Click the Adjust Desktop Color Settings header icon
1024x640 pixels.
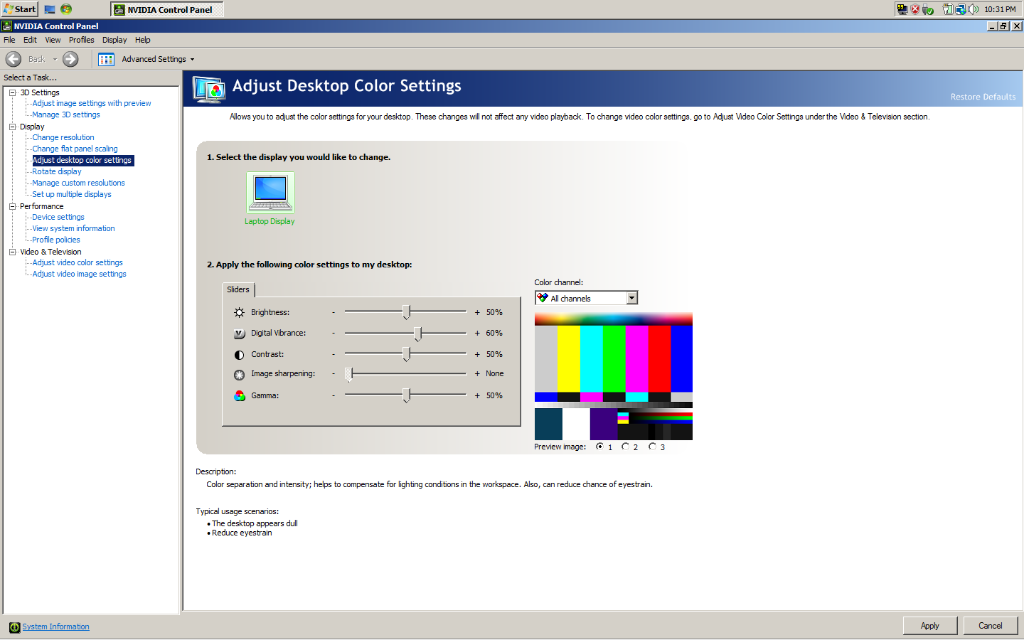[210, 89]
